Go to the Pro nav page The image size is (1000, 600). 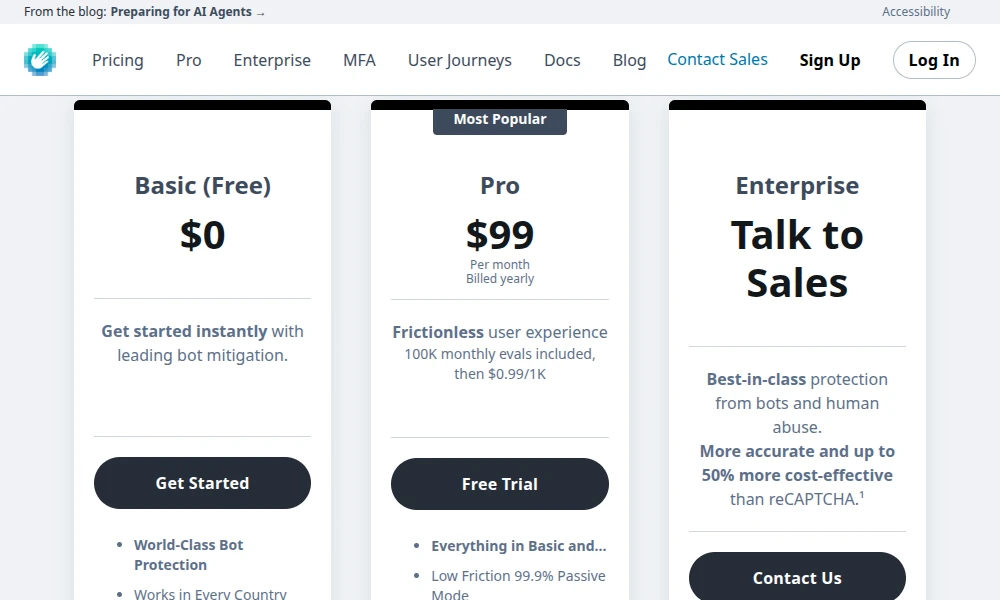click(189, 60)
